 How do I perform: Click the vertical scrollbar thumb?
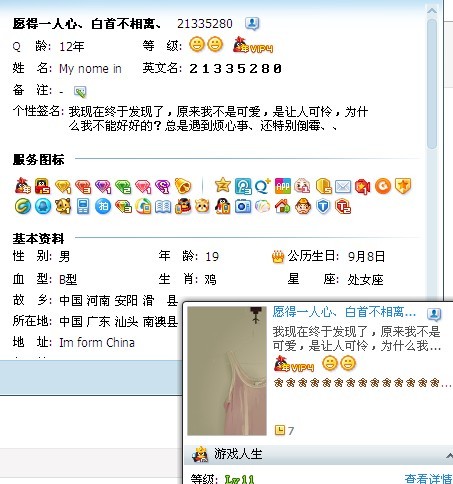click(432, 83)
